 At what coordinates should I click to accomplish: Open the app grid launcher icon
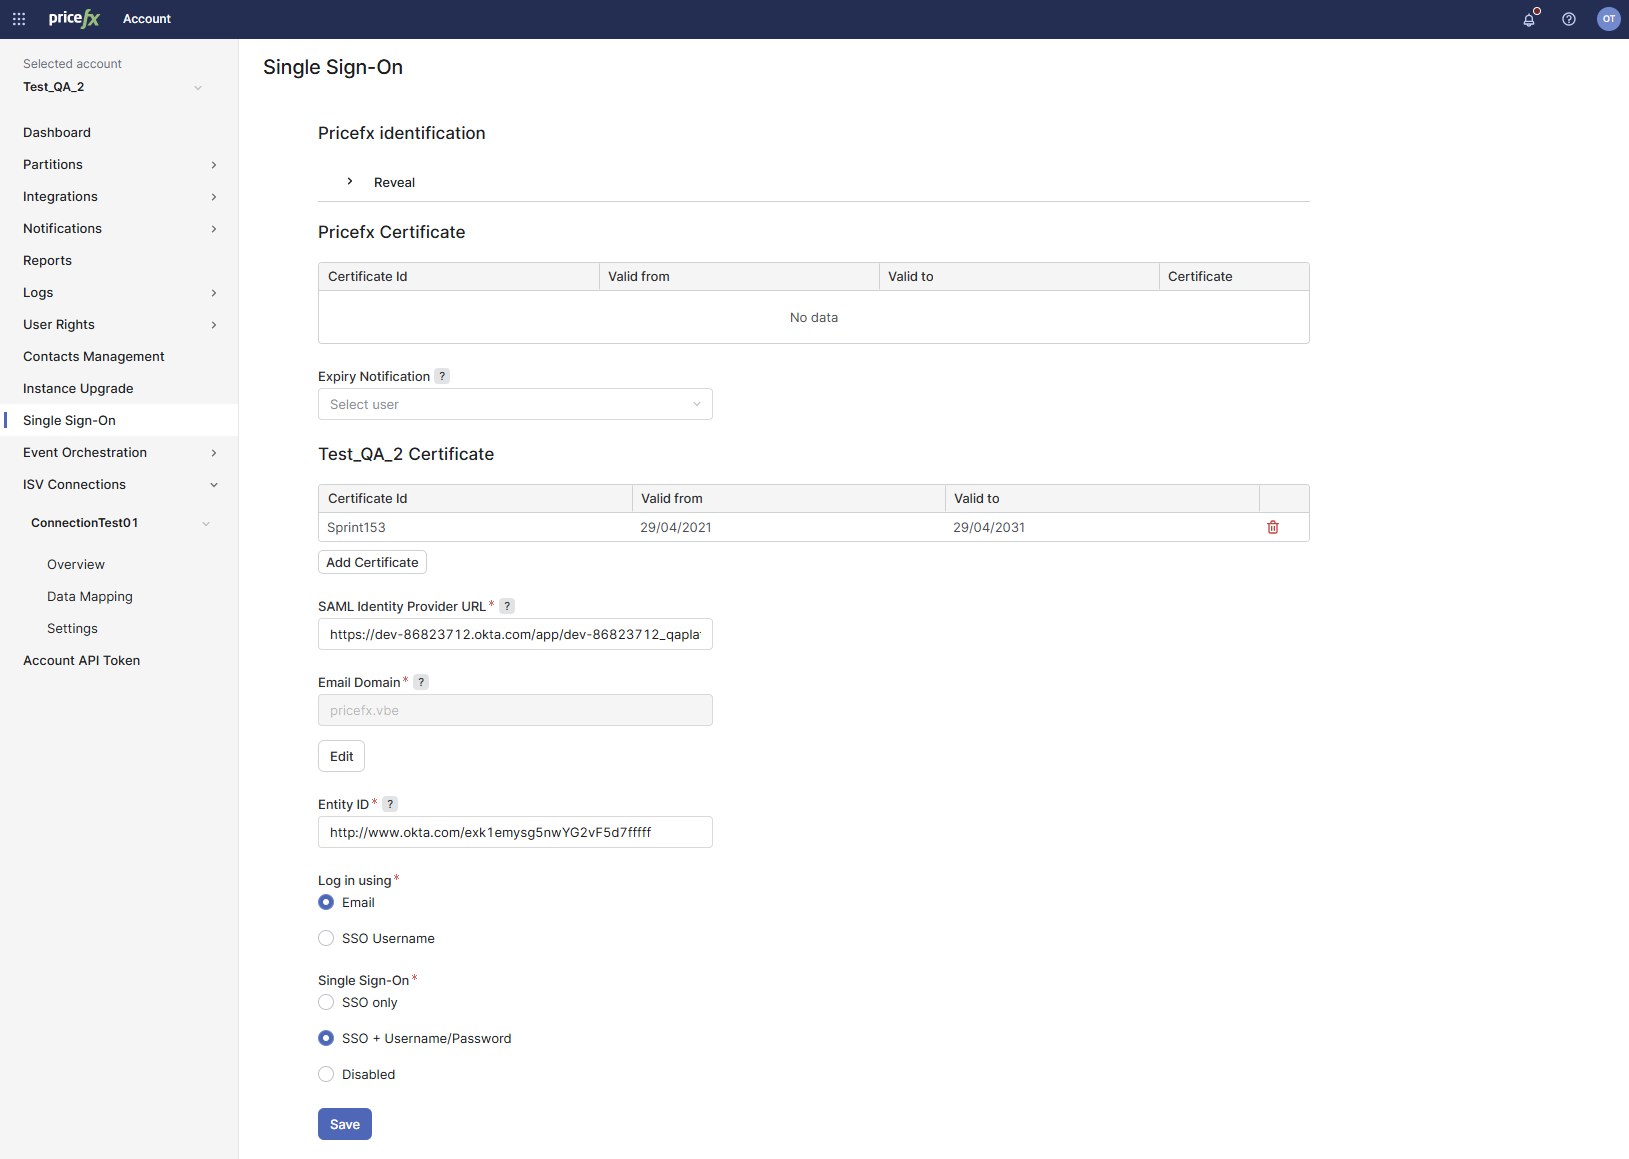tap(19, 19)
